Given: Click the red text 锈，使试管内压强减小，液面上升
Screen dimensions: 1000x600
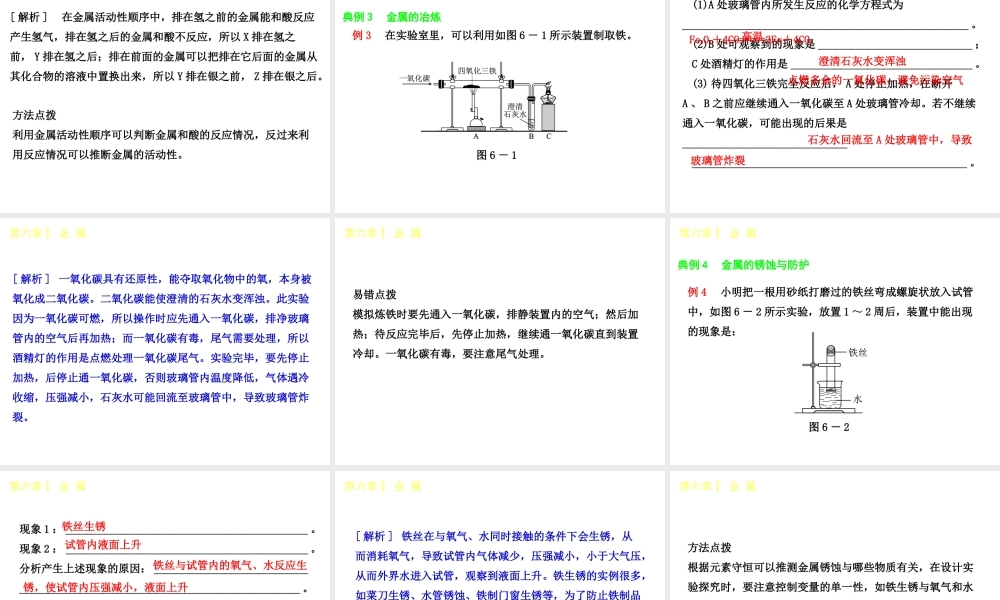Looking at the screenshot, I should tap(105, 587).
